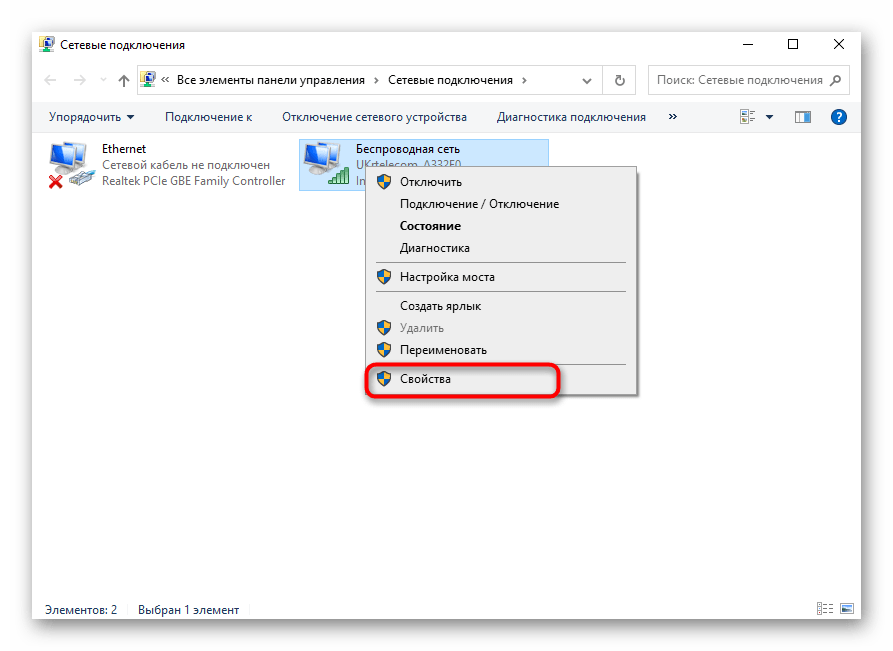Open the view options dropdown arrow
893x651 pixels.
[x=770, y=117]
